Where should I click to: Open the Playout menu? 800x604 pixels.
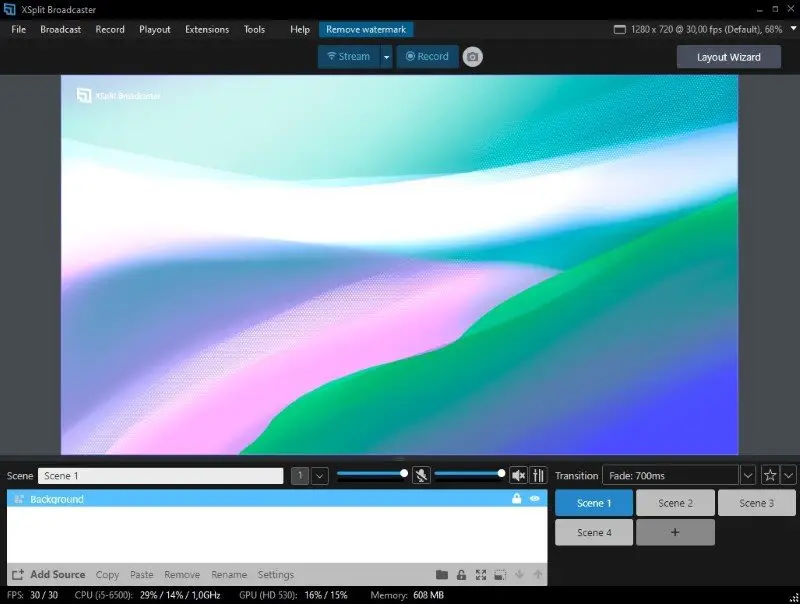coord(155,29)
